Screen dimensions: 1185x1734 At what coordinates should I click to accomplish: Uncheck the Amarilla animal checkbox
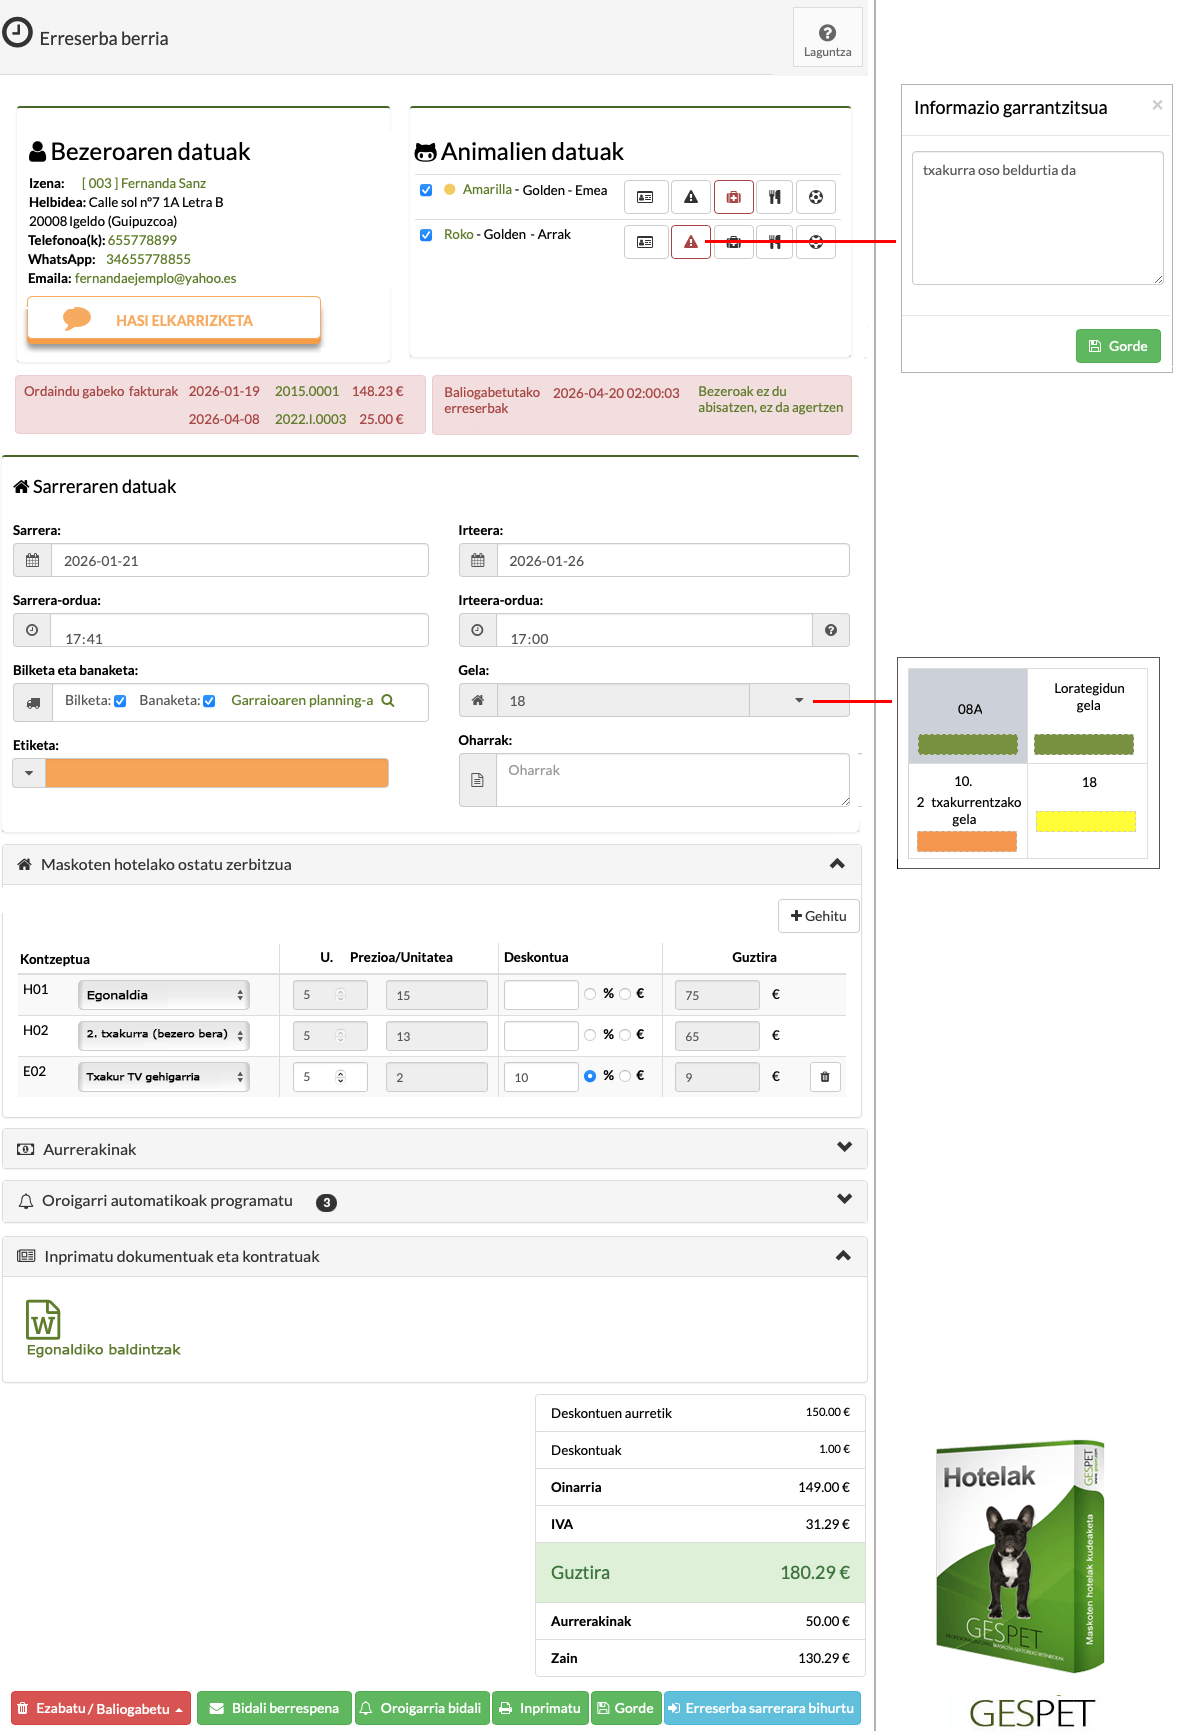tap(426, 190)
